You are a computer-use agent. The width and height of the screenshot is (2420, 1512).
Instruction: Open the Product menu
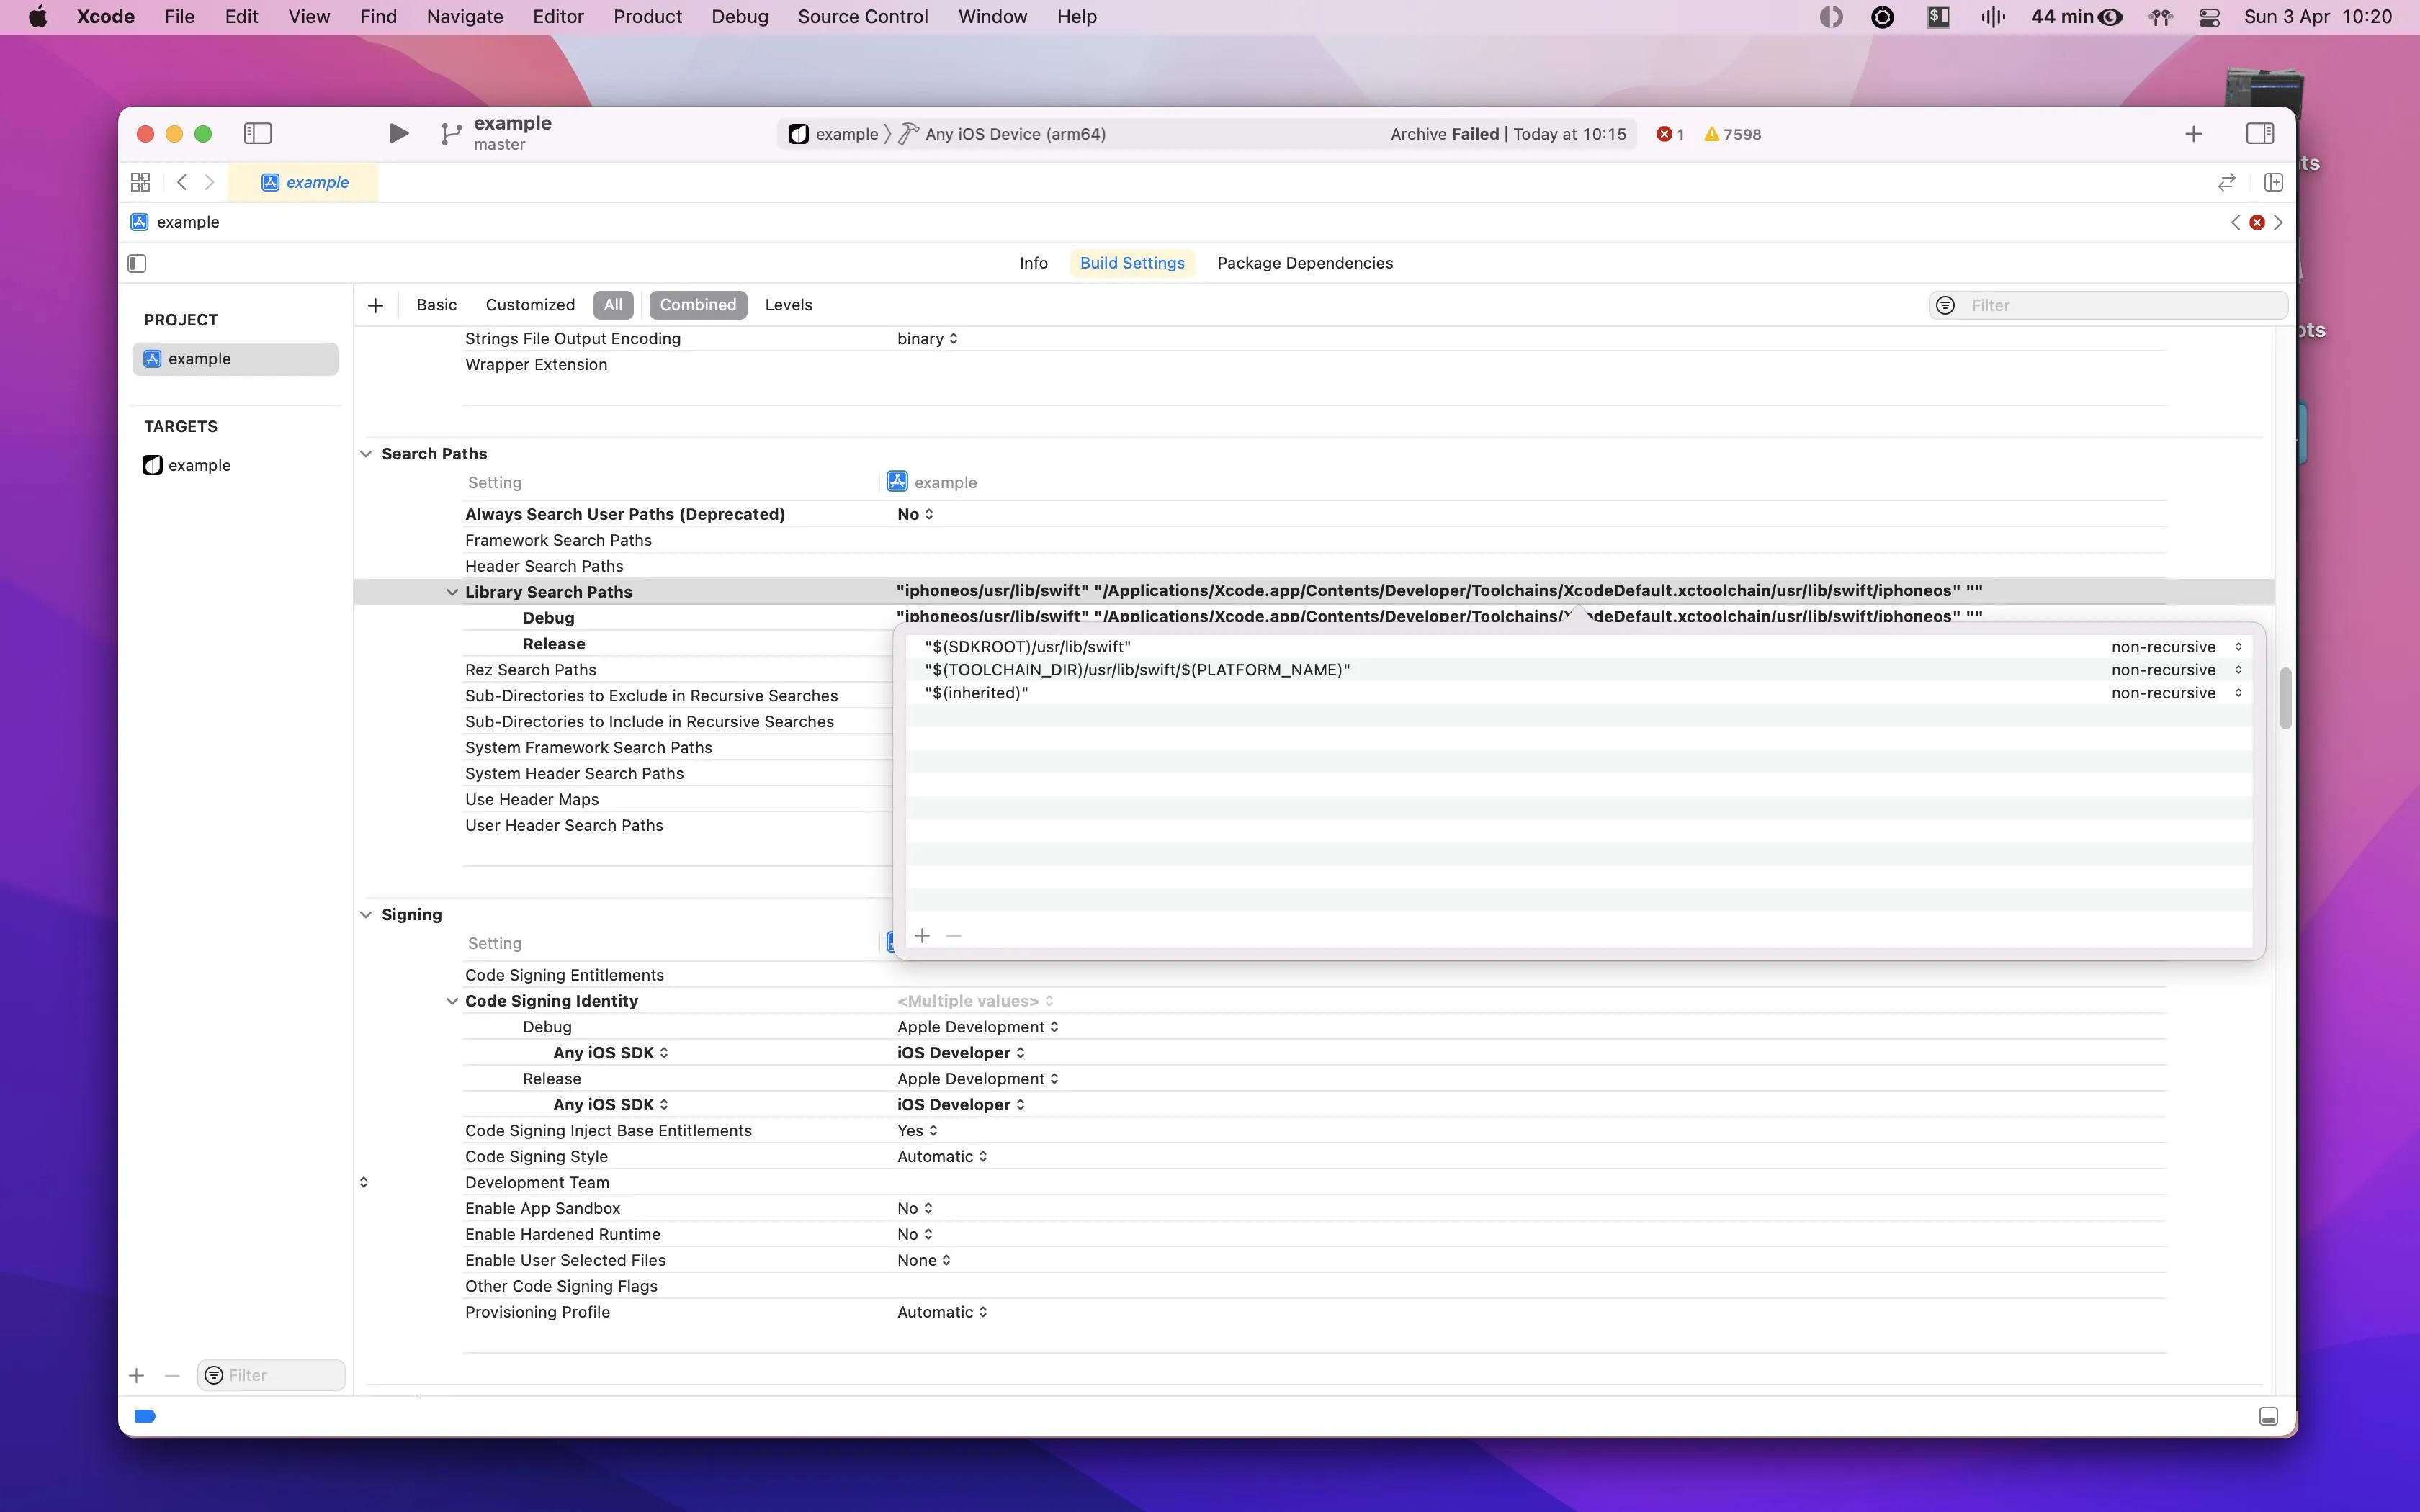click(x=647, y=17)
